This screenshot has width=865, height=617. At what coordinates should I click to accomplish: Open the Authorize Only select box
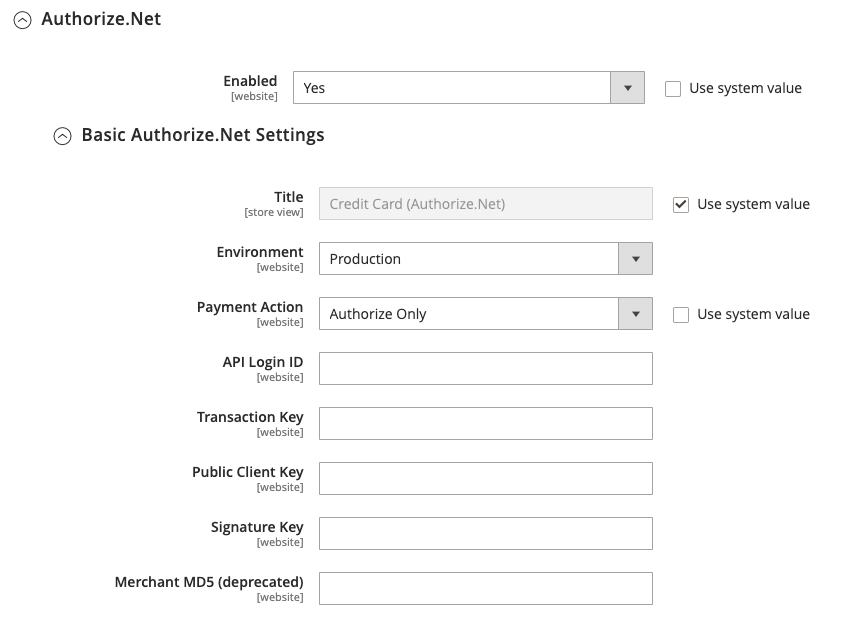point(485,314)
